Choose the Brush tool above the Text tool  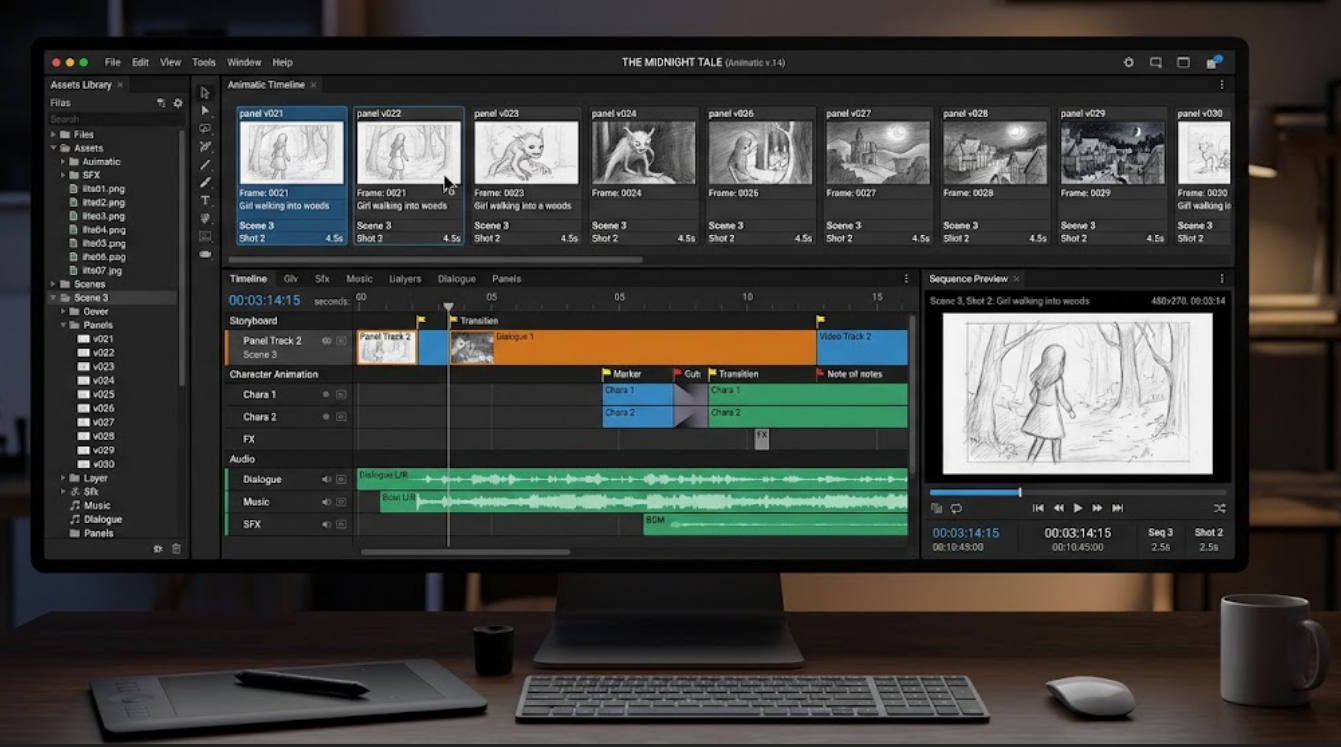(205, 182)
